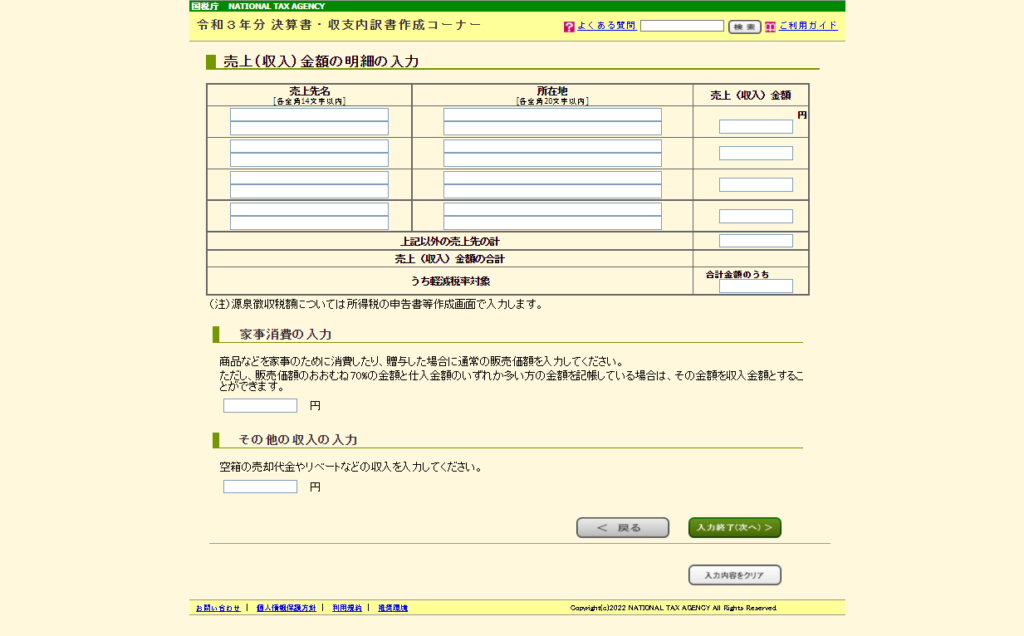
Task: Click the 上記以外の売上先の計 row label
Action: click(x=449, y=242)
